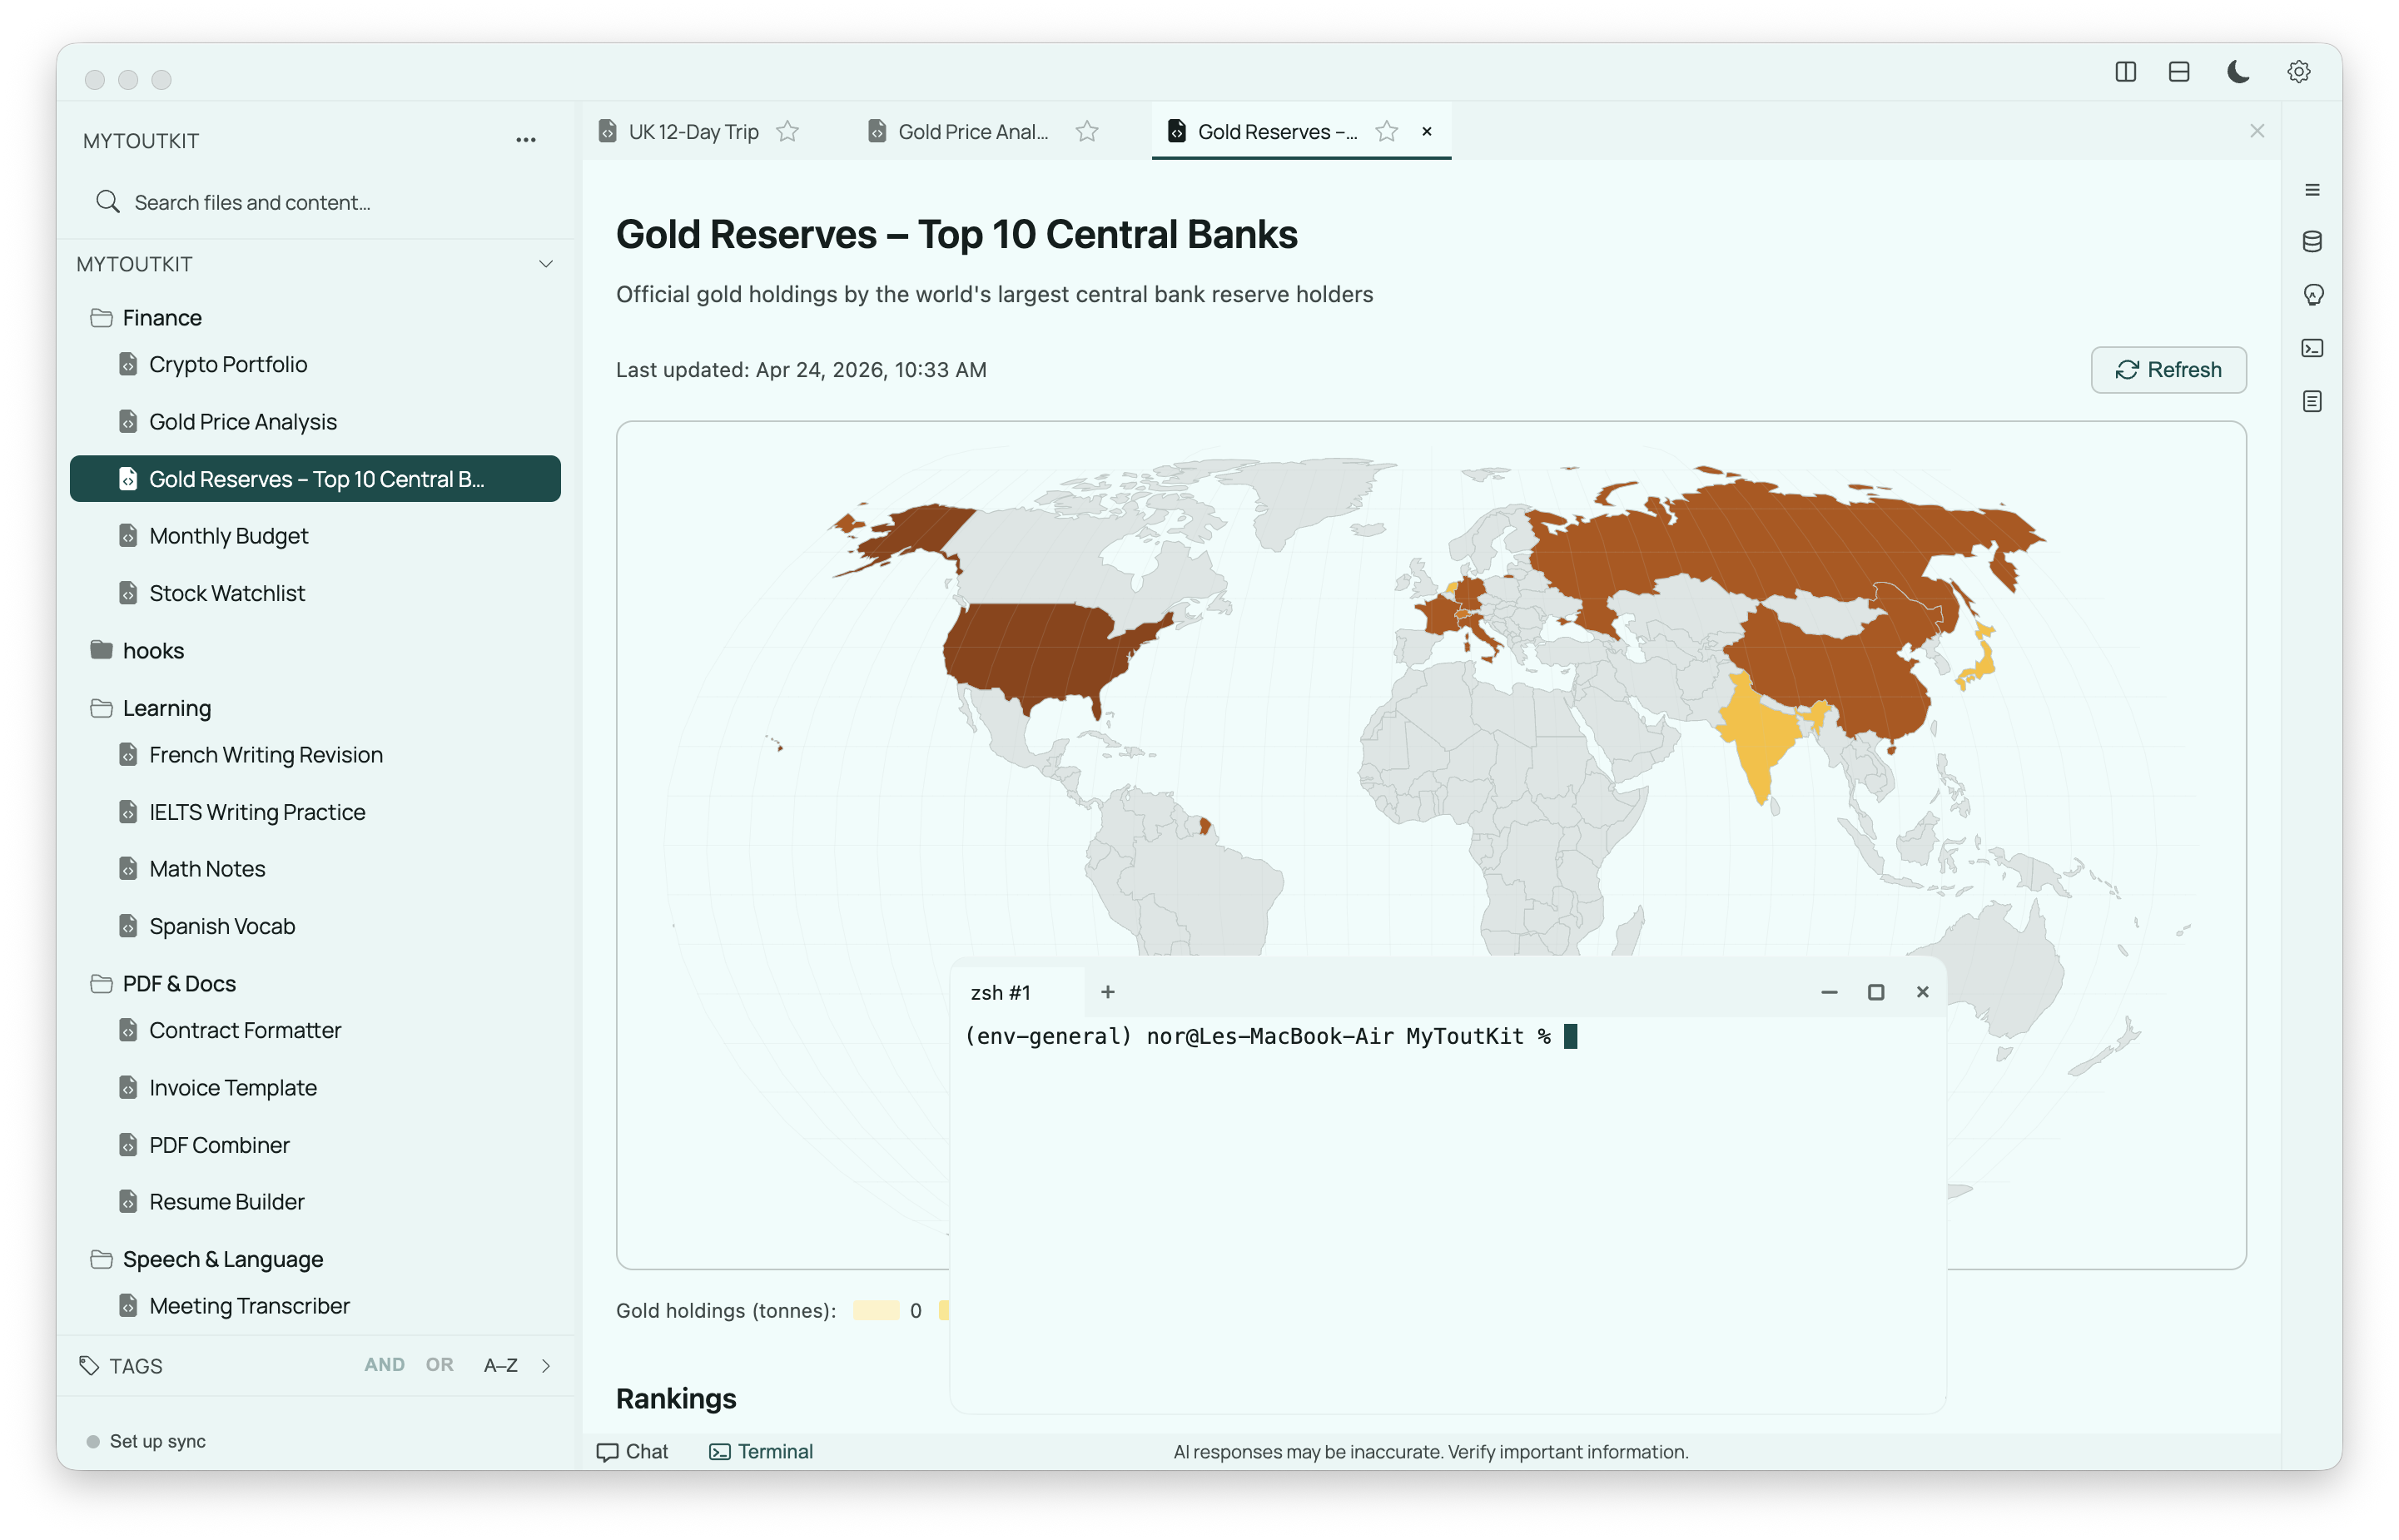The image size is (2399, 1540).
Task: Open Gold Price Analysis in sidebar
Action: [243, 422]
